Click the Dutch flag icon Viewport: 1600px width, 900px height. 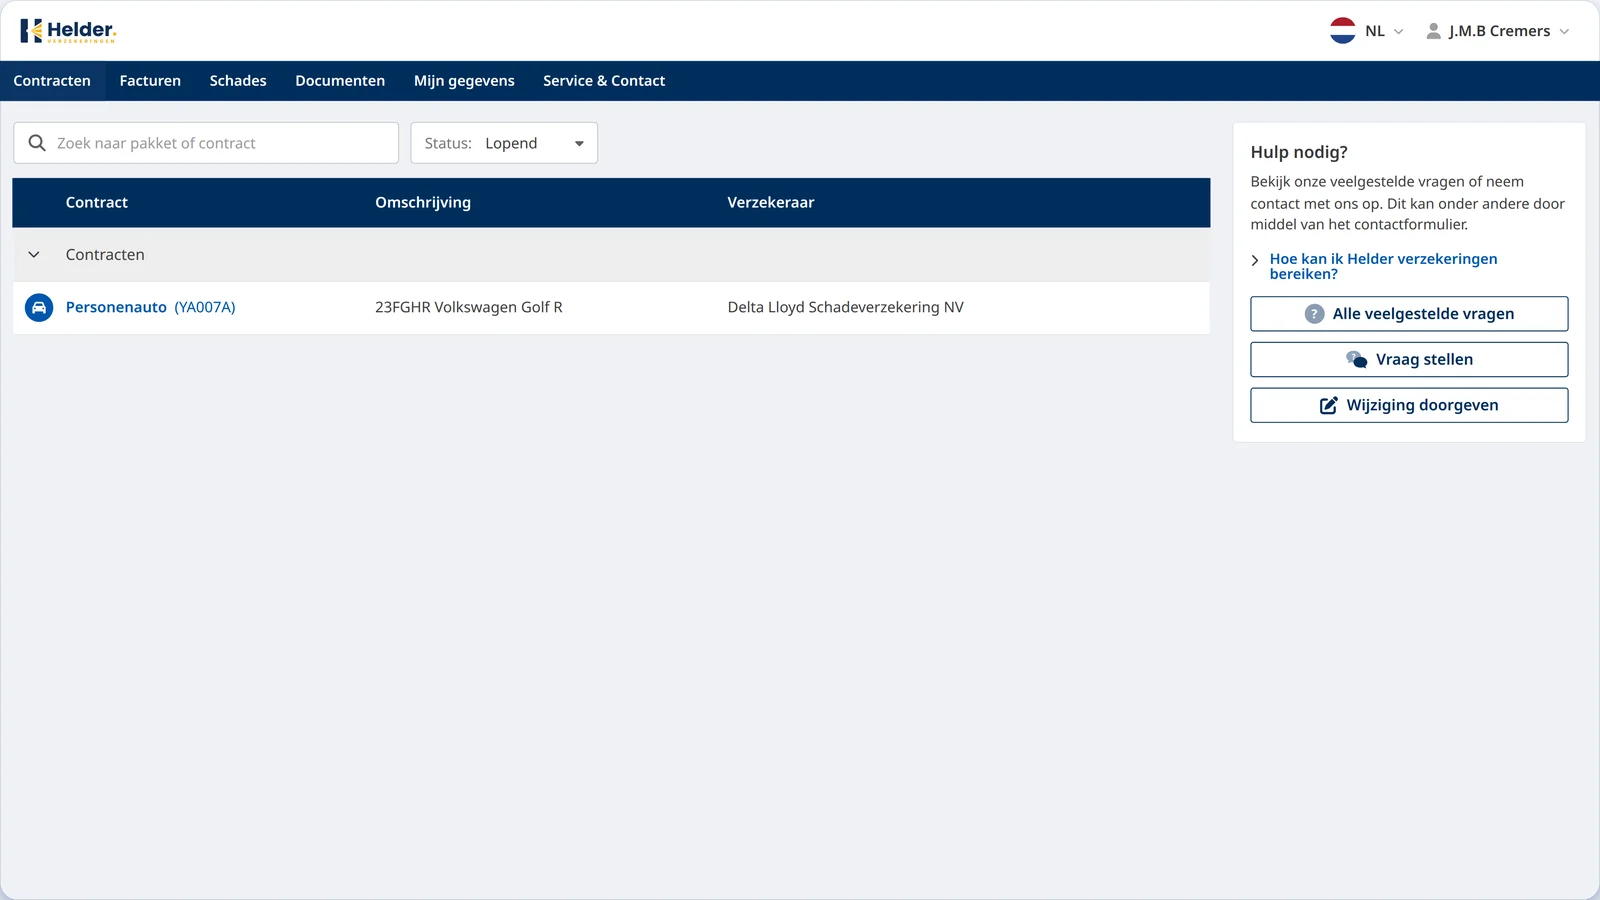click(1342, 31)
